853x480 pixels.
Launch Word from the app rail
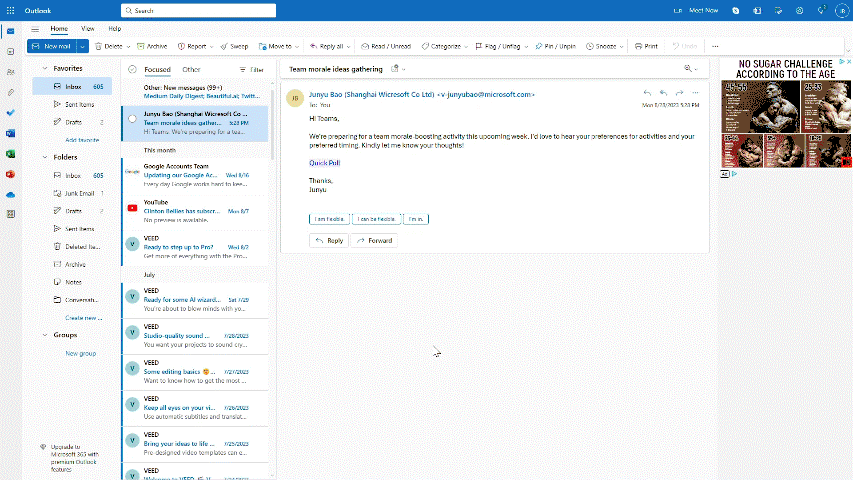pyautogui.click(x=10, y=133)
